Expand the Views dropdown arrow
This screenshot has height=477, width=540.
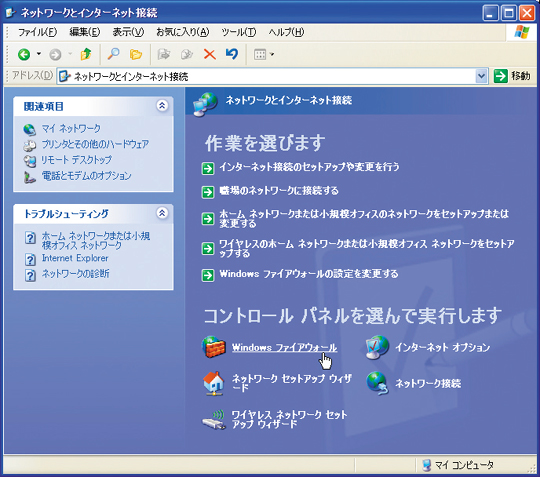[272, 54]
